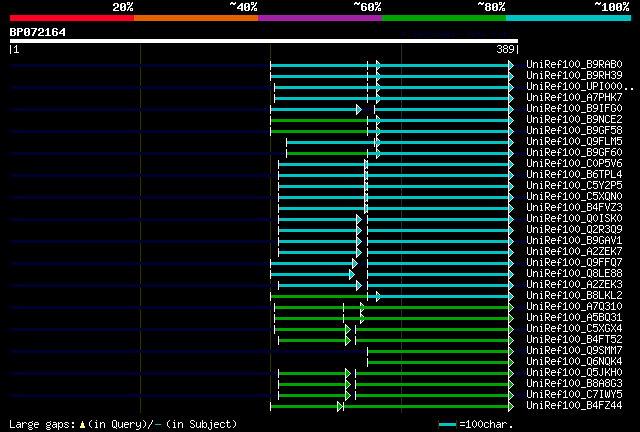Screen dimensions: 640x432
Task: Click the UniRef100_A5BQ31 label
Action: (x=574, y=318)
